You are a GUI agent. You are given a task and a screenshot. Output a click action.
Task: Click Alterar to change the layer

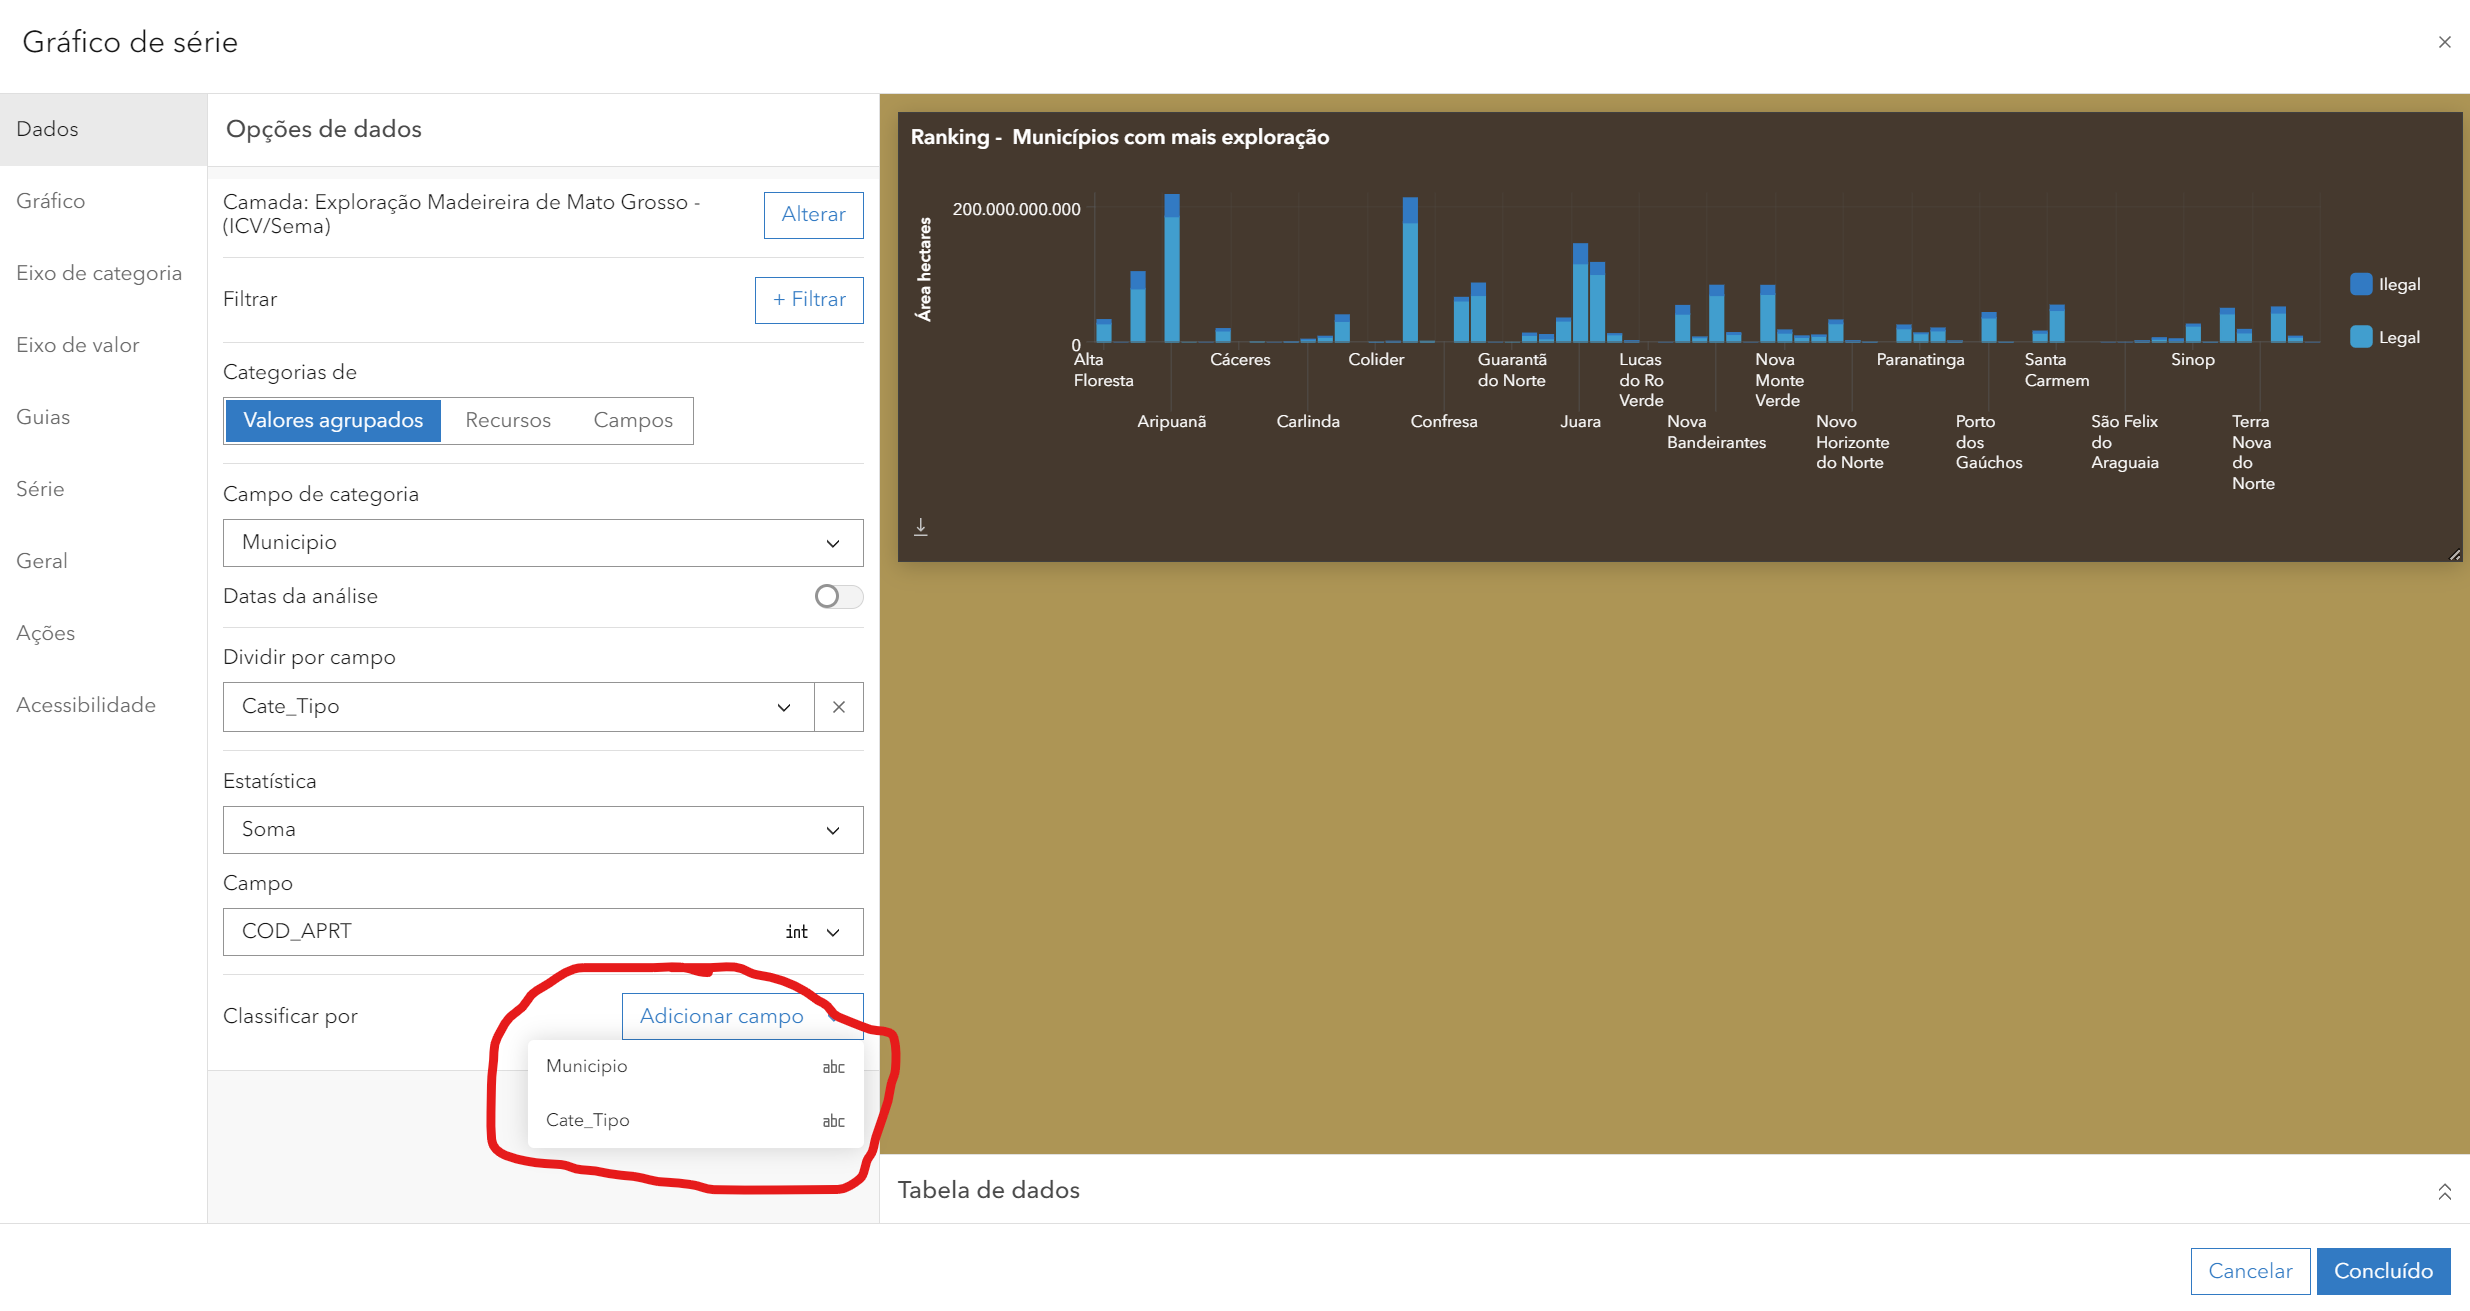point(812,214)
